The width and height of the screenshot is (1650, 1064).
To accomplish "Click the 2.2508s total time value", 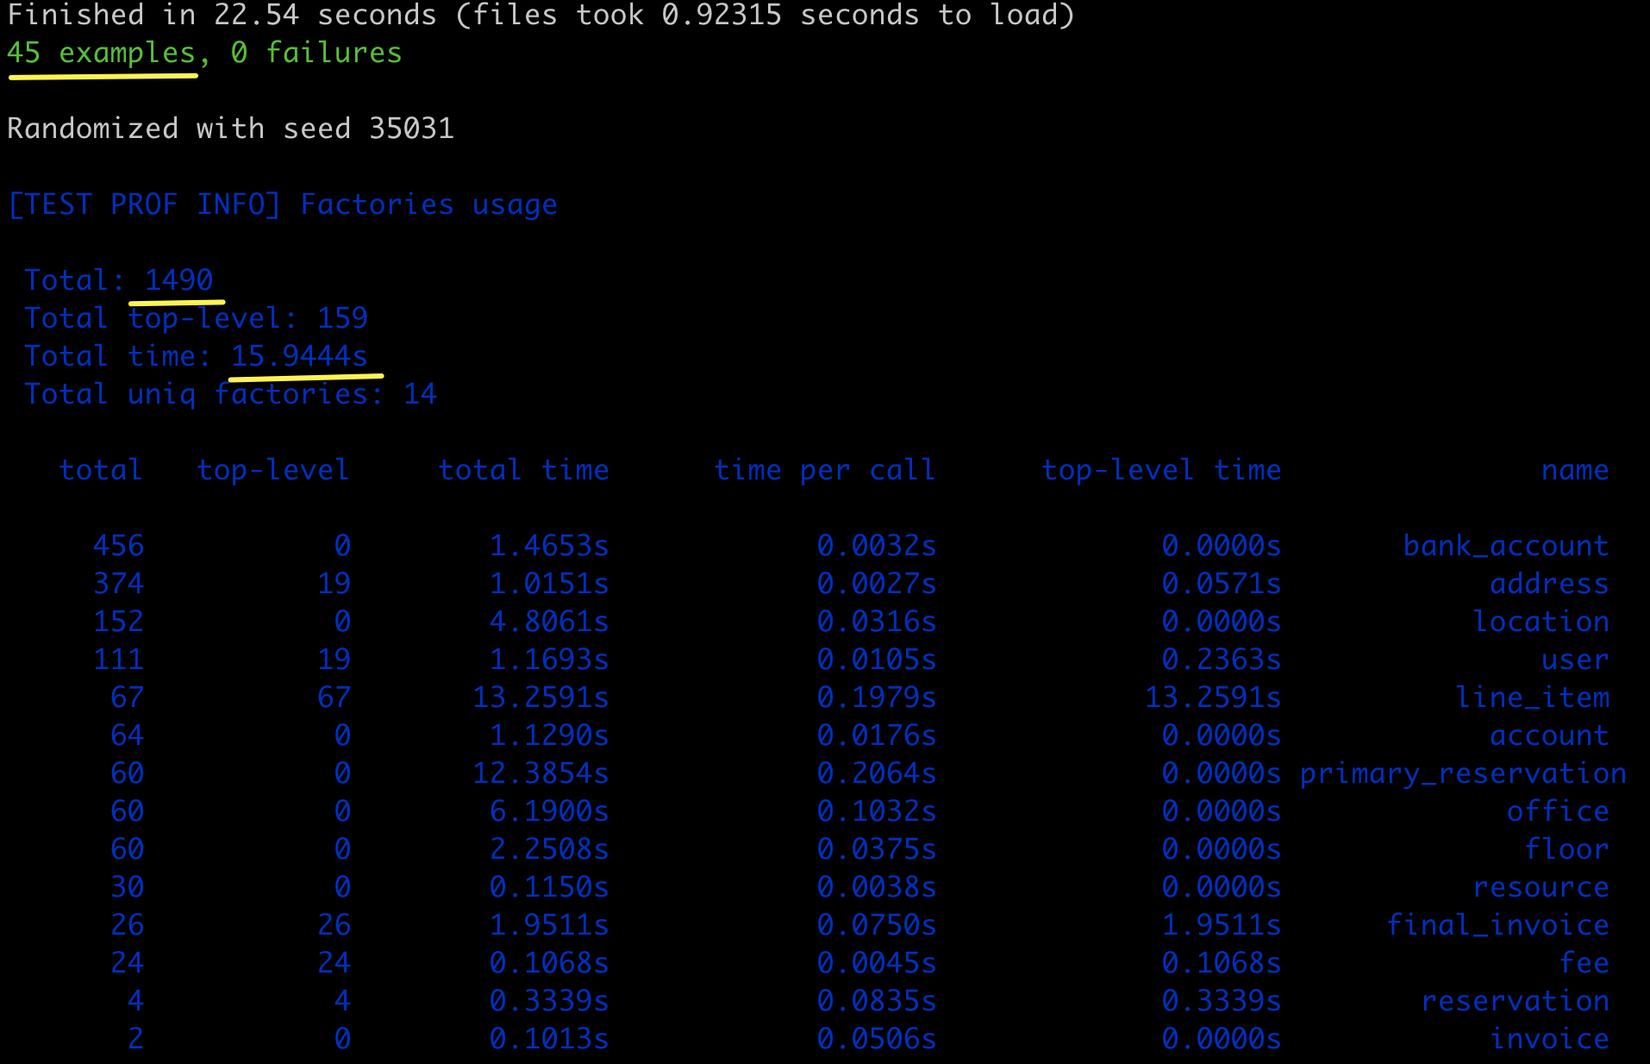I will (x=549, y=851).
